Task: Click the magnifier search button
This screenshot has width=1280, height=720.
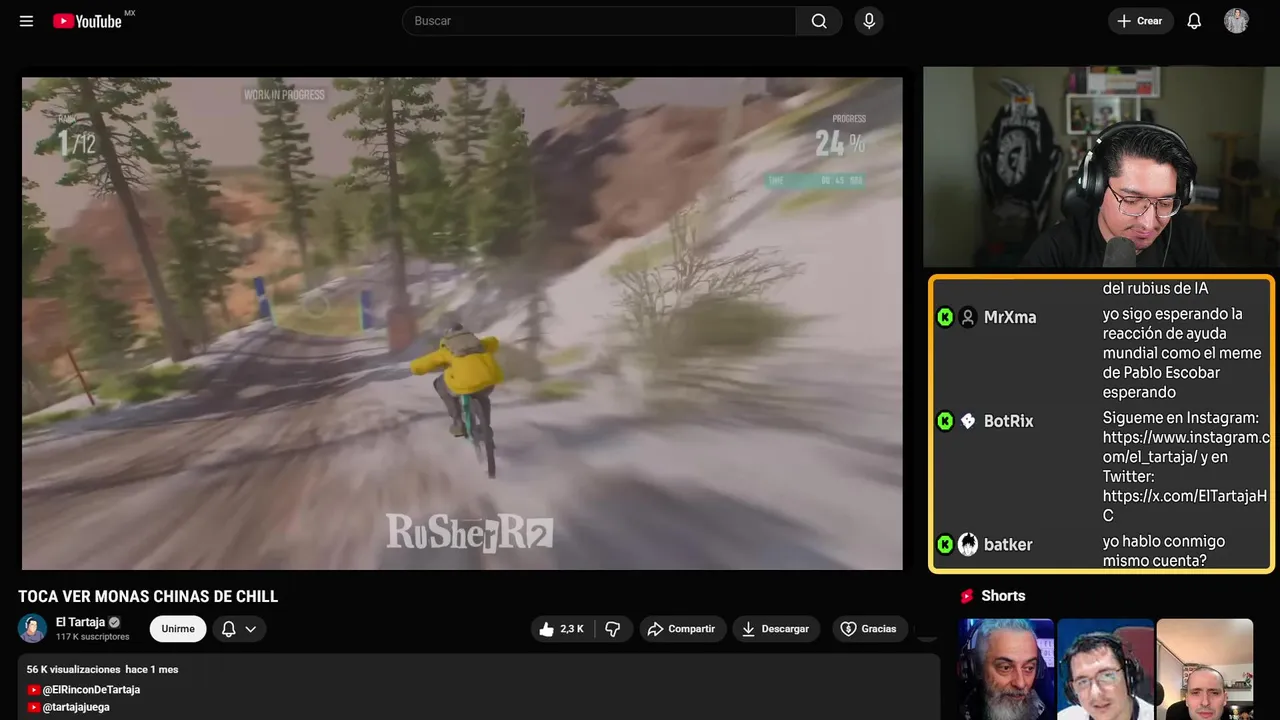Action: pyautogui.click(x=819, y=21)
